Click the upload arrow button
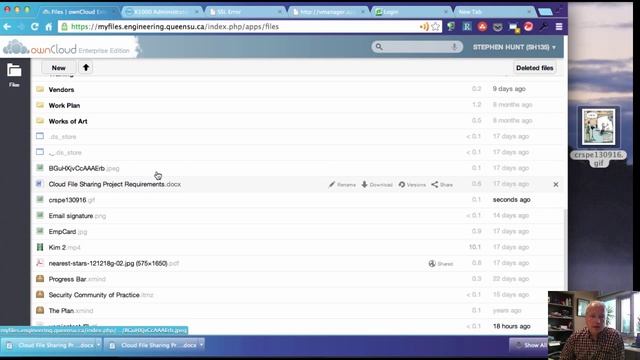640x360 pixels. click(86, 68)
